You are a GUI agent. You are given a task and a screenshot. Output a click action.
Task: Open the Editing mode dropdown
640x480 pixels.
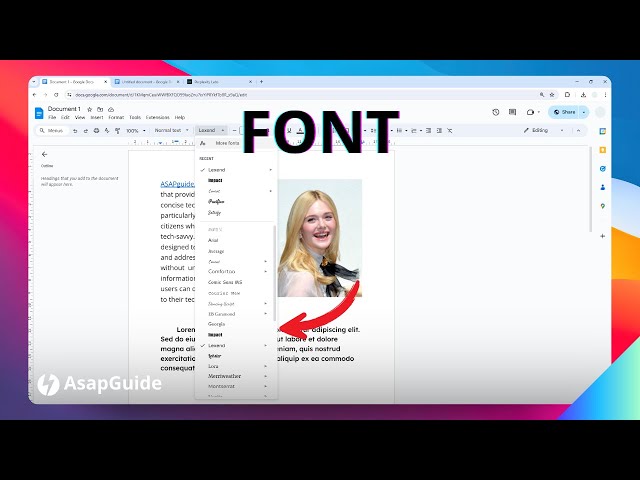pos(544,130)
